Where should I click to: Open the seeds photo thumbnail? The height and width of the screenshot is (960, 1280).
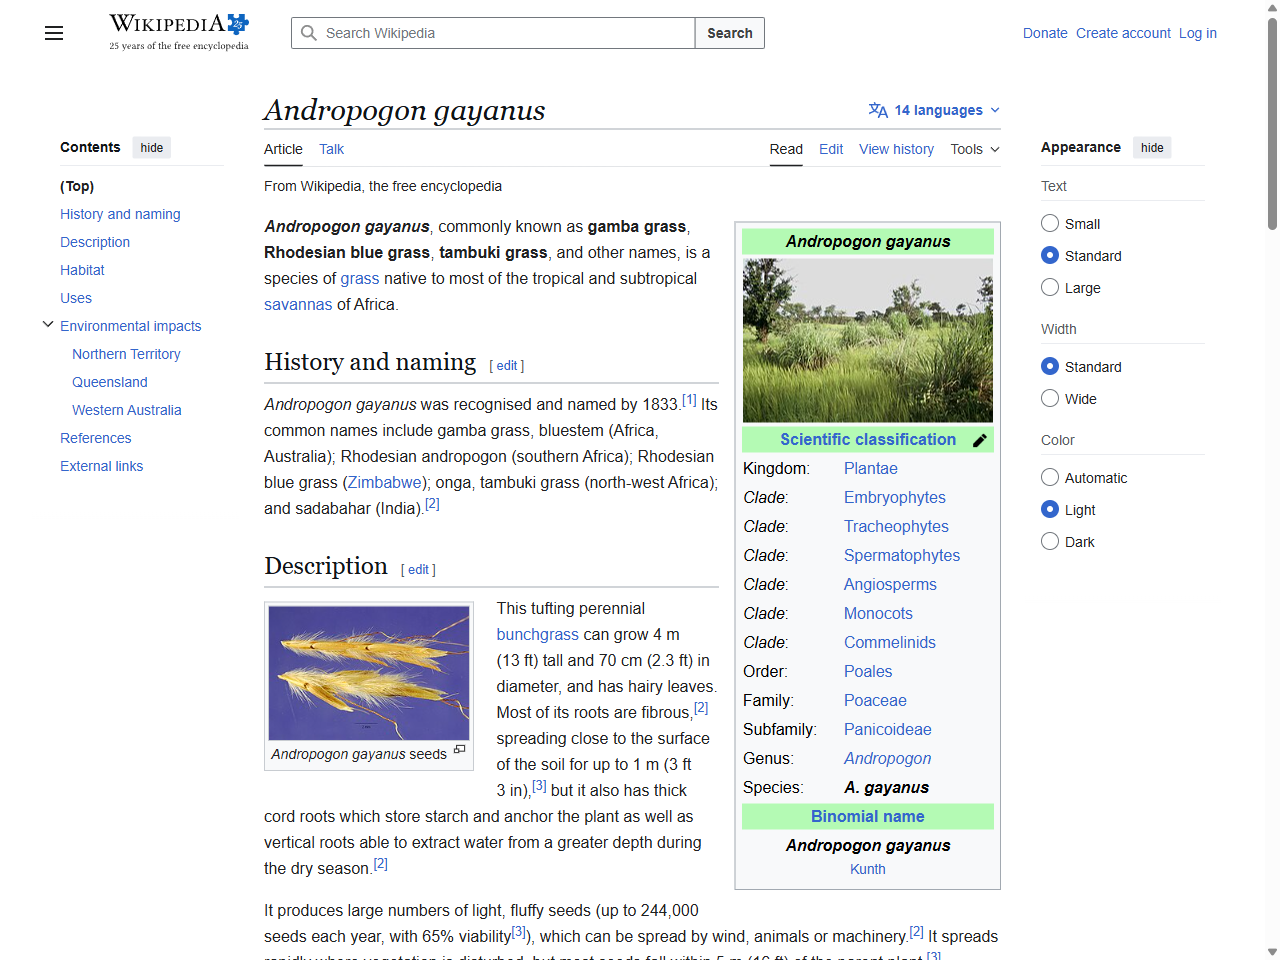click(369, 672)
